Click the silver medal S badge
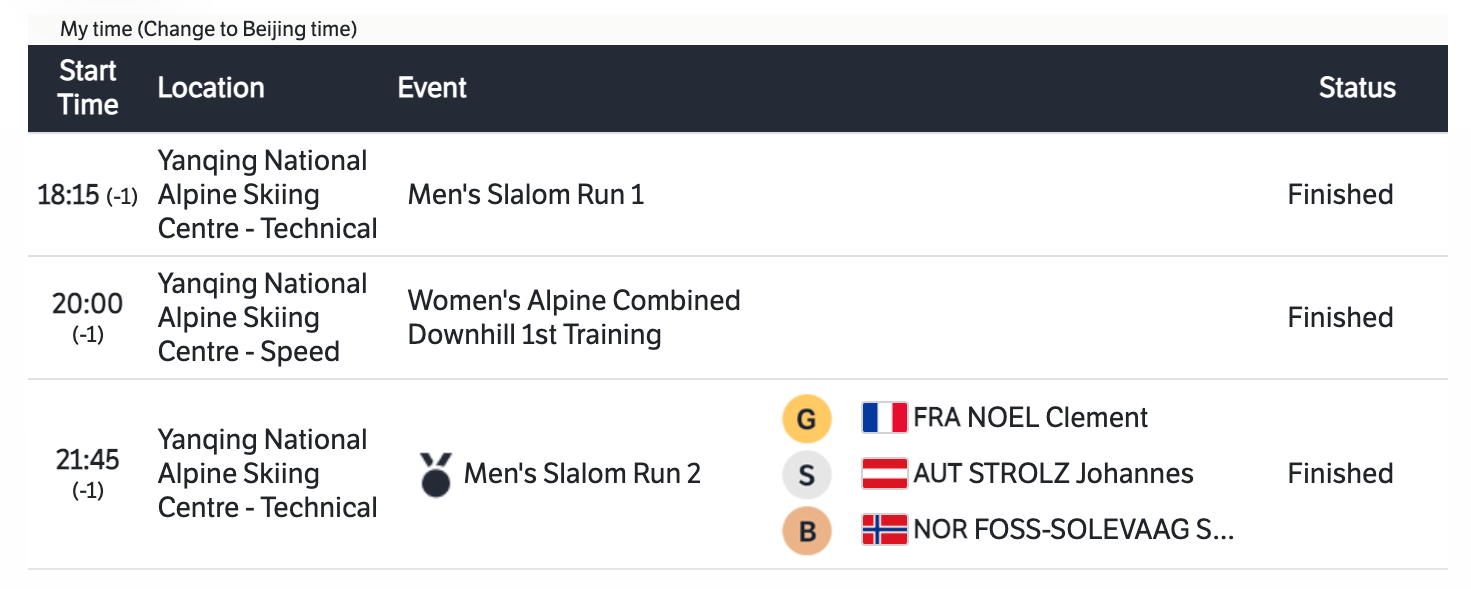 coord(807,476)
